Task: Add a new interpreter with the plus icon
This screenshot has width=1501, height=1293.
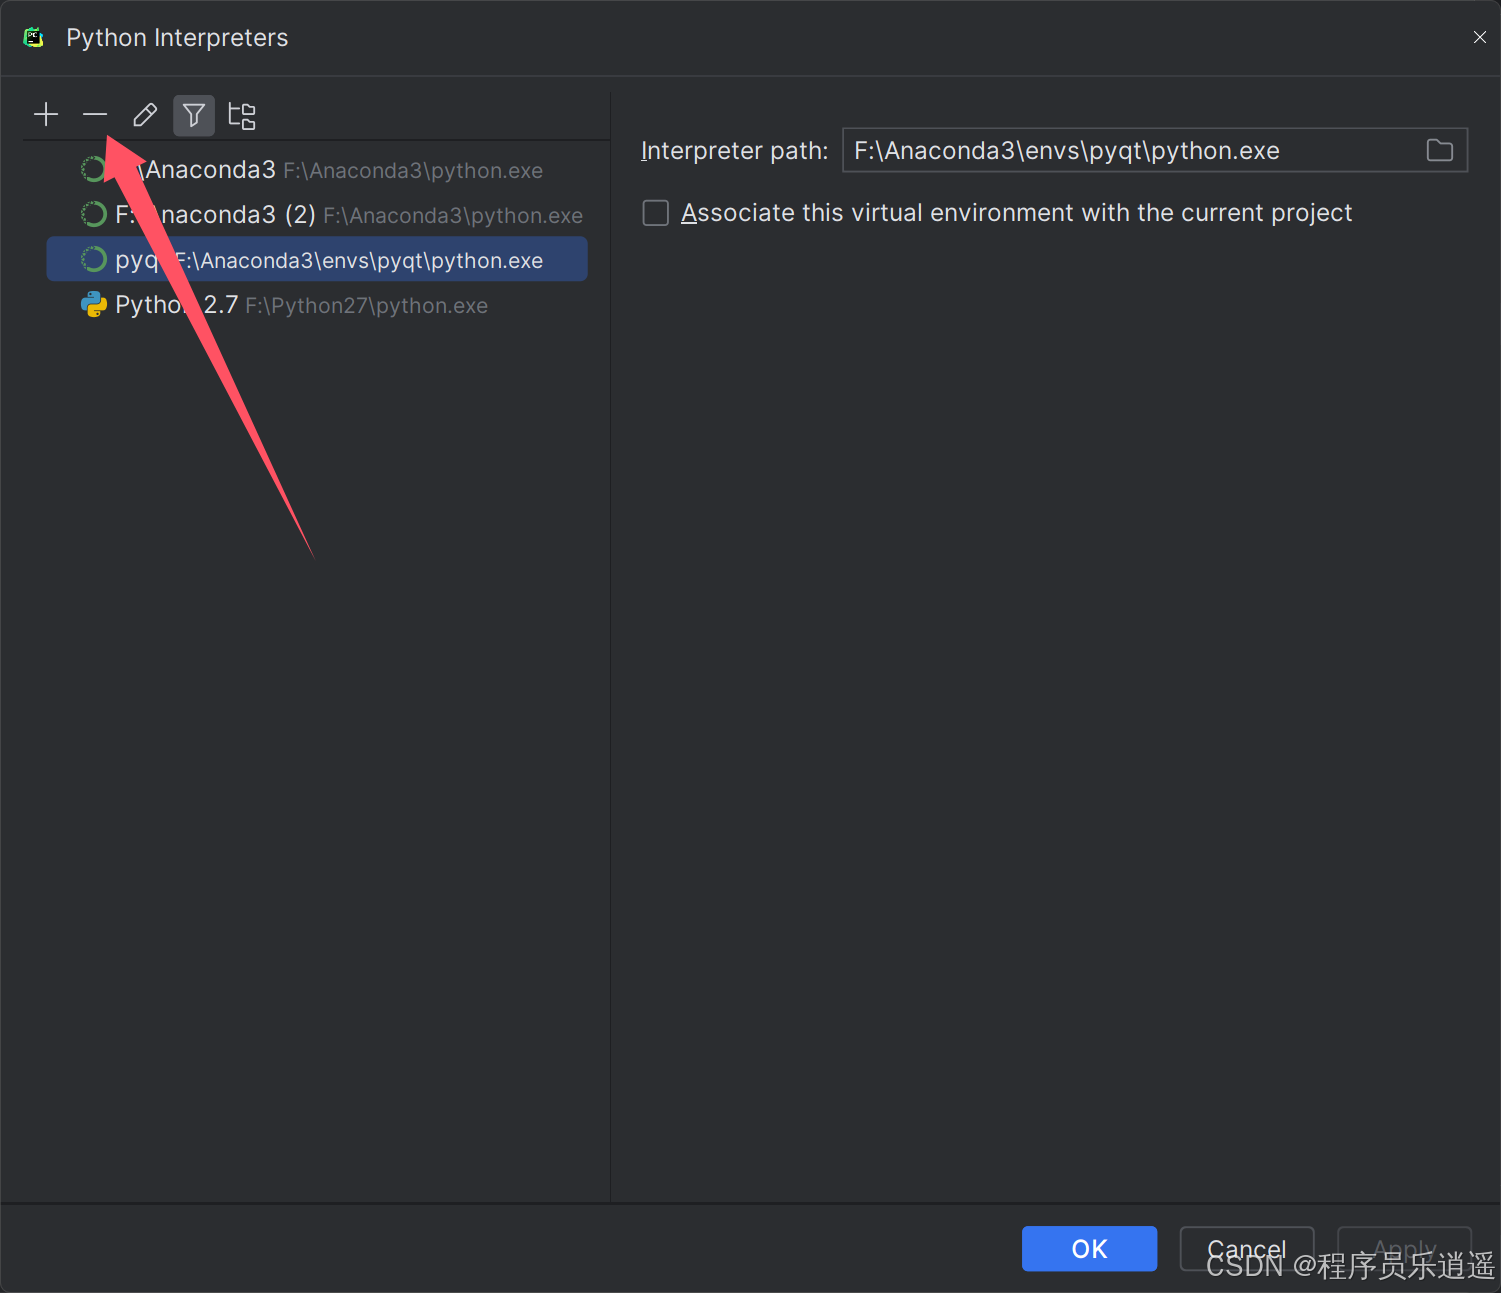Action: coord(46,115)
